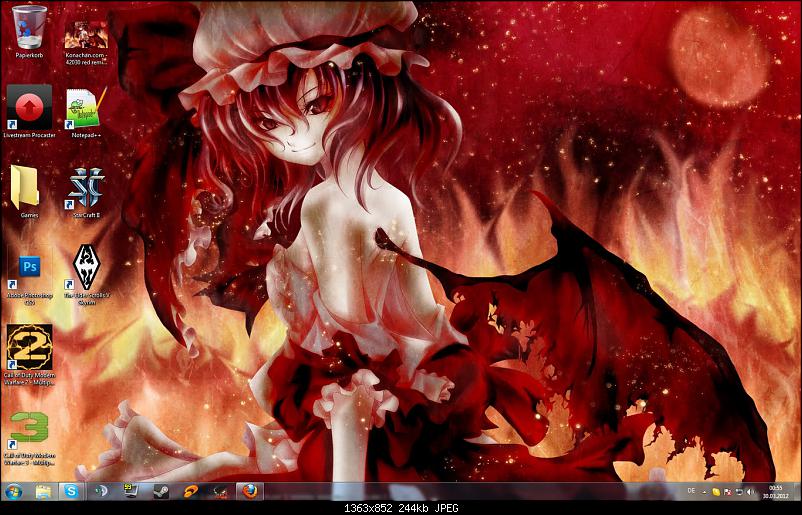The width and height of the screenshot is (802, 515).
Task: Click the dark red taskbar icon beside Firefox
Action: coord(220,492)
